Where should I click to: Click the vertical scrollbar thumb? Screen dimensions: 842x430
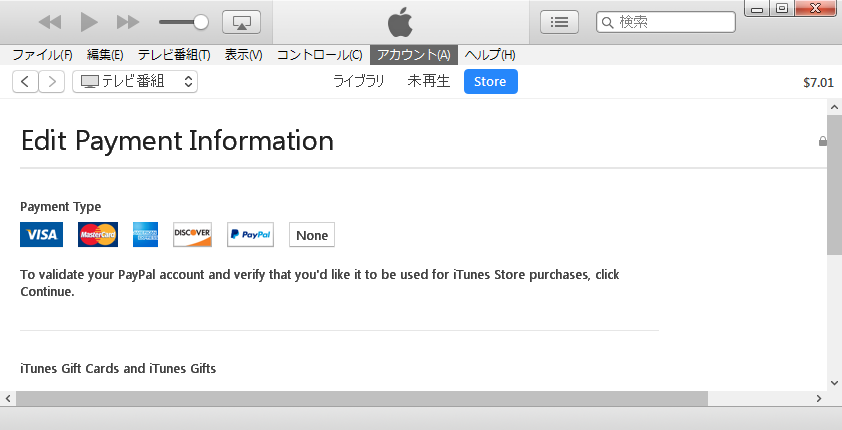click(834, 185)
